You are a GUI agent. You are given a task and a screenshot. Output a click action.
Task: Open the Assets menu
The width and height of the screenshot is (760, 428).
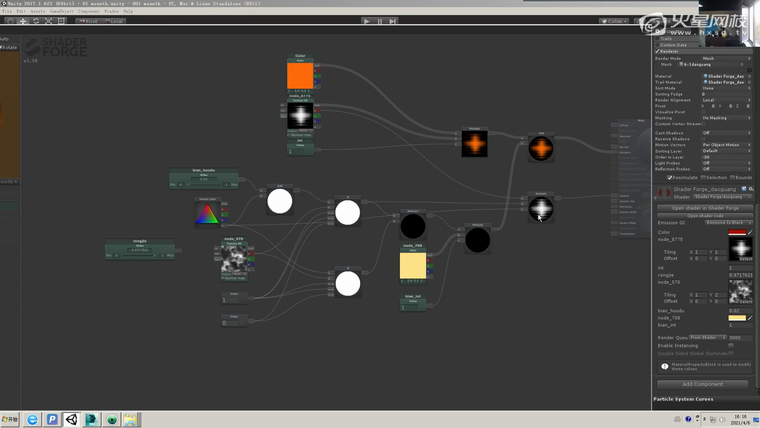tap(36, 11)
